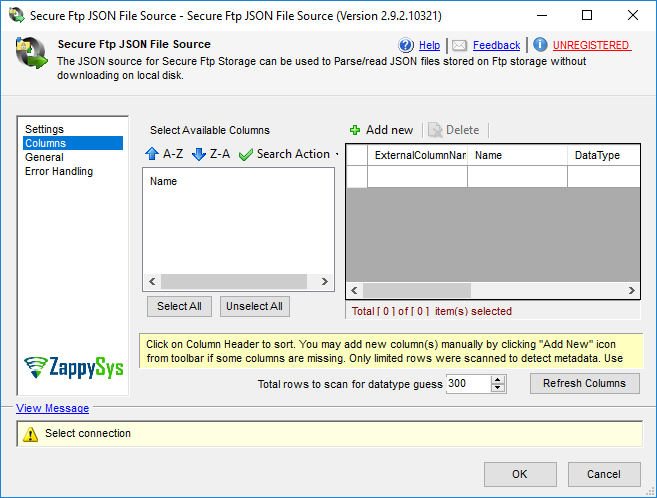This screenshot has height=498, width=657.
Task: Click the Select connection message
Action: point(88,433)
